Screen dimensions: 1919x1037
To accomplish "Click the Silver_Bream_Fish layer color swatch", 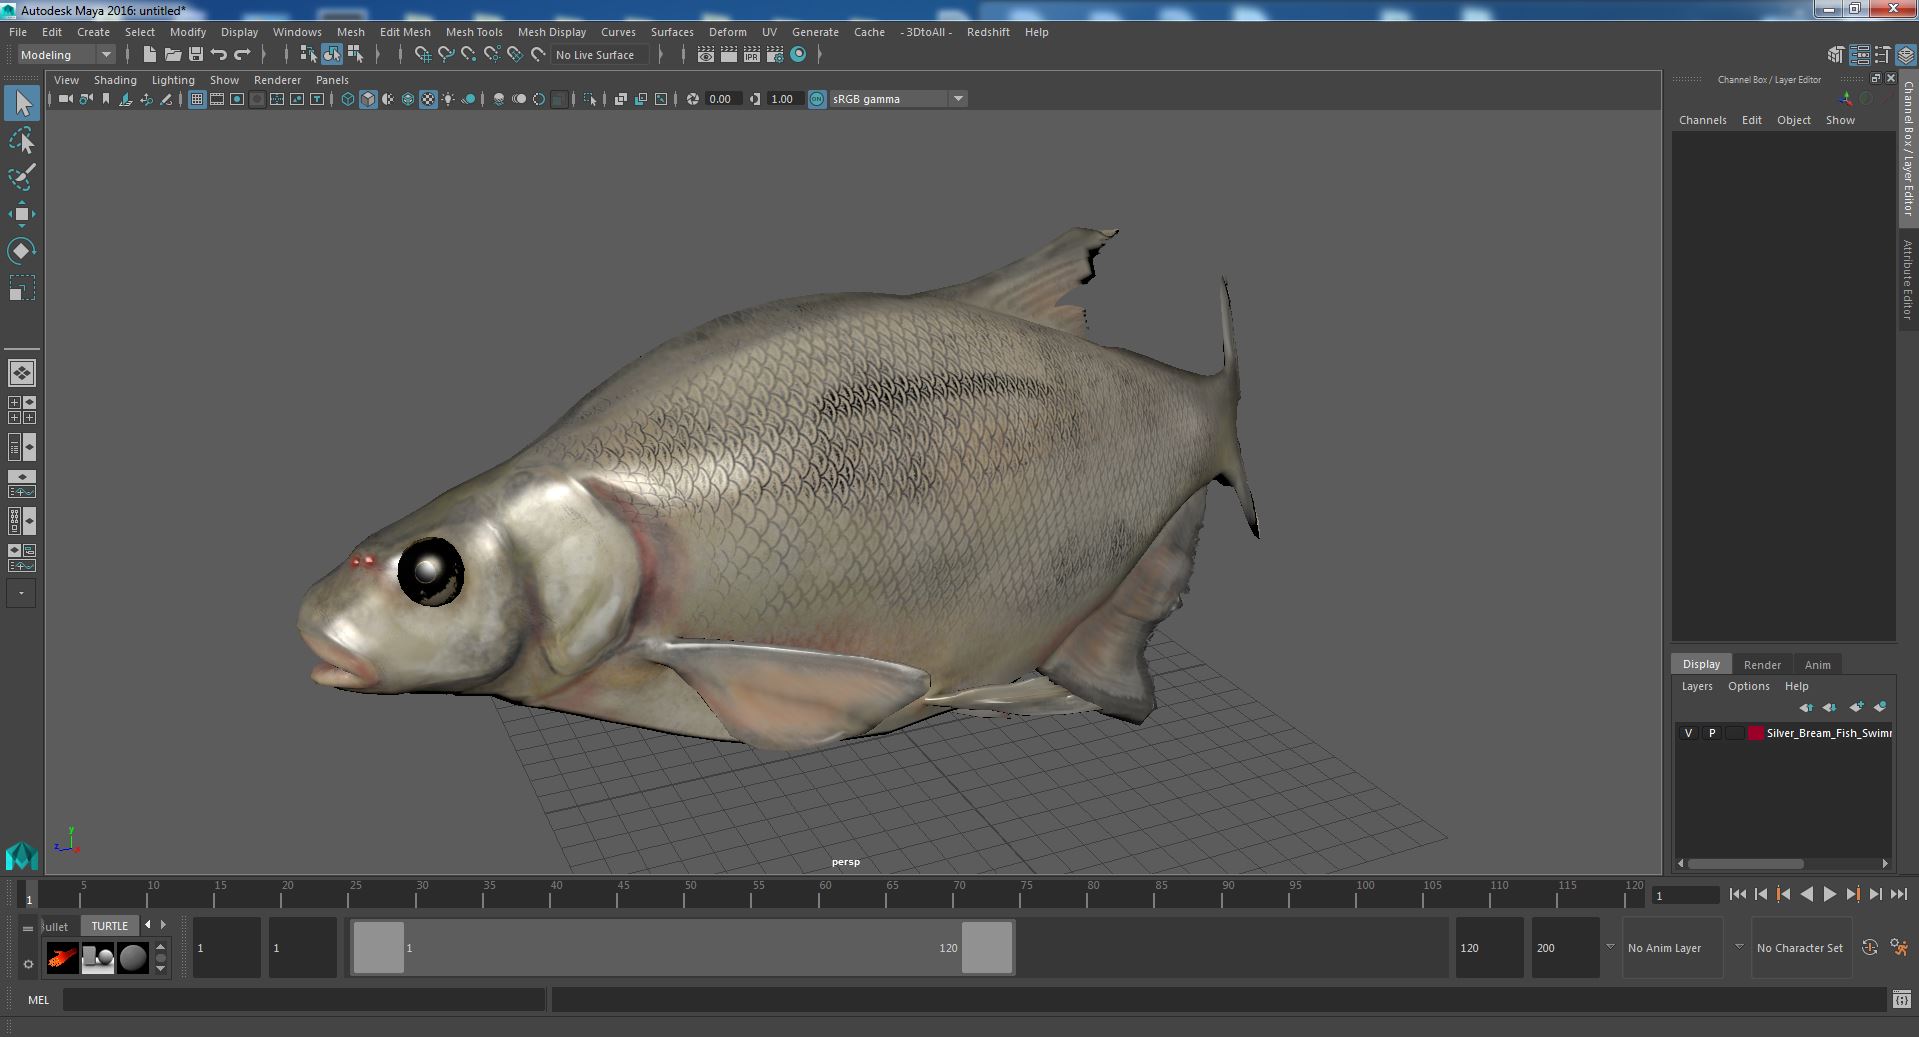I will (1755, 733).
